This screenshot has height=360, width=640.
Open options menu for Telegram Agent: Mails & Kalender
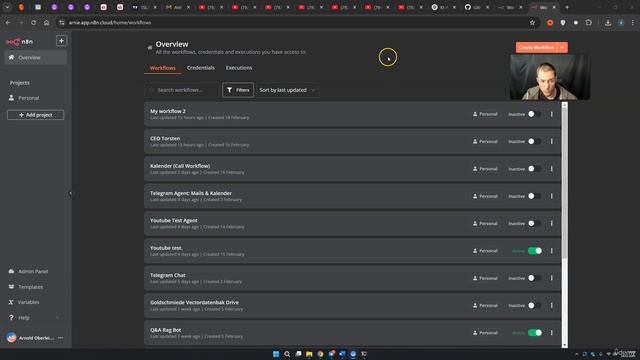(x=551, y=196)
